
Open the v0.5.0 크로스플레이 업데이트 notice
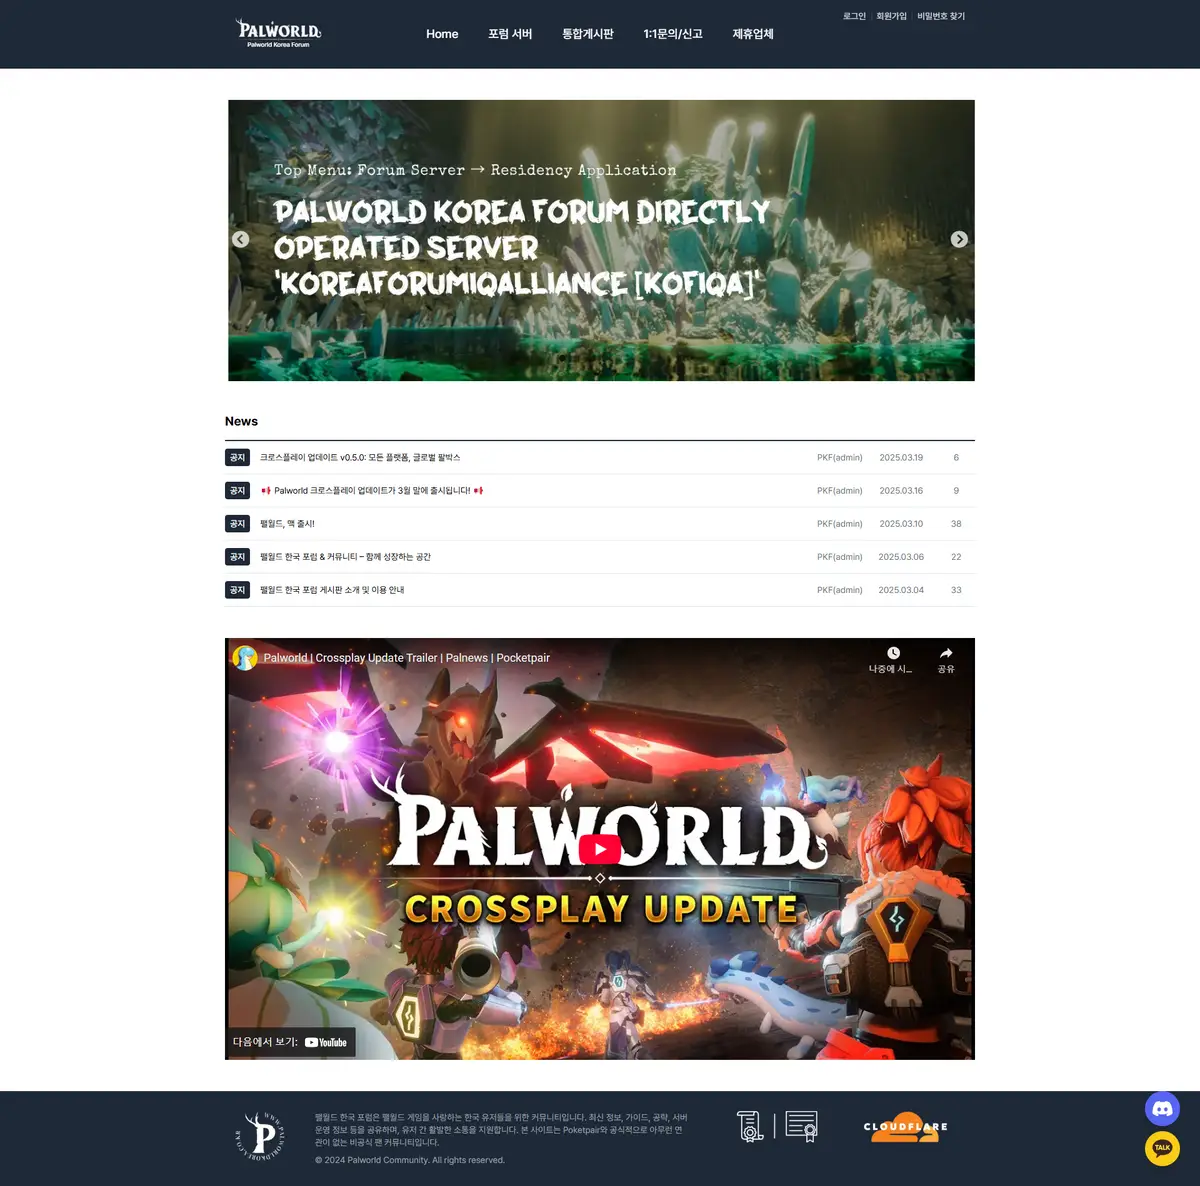click(x=360, y=457)
